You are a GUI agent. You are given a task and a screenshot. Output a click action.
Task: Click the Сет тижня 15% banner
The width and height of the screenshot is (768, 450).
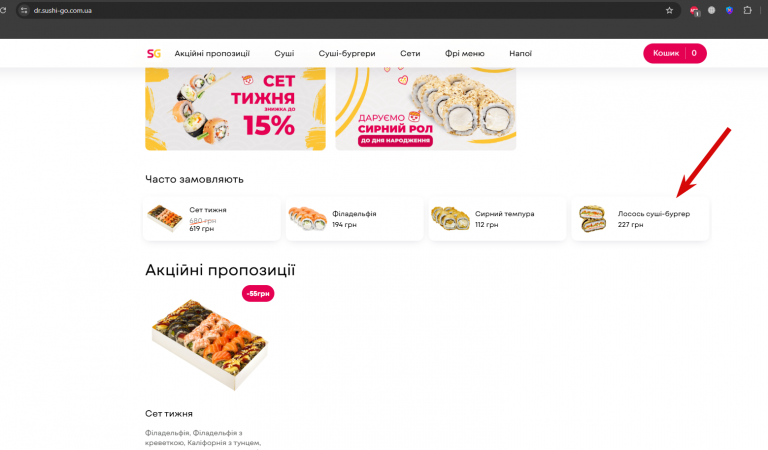pyautogui.click(x=235, y=109)
